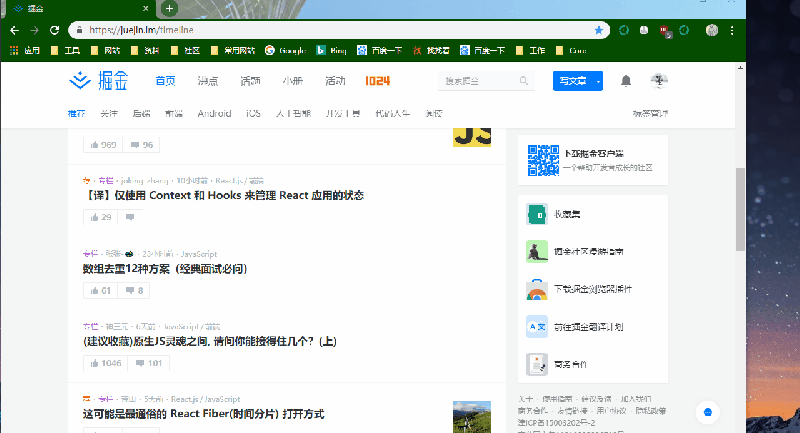Open 标签管理 on the right
Viewport: 800px width, 433px height.
coord(651,113)
